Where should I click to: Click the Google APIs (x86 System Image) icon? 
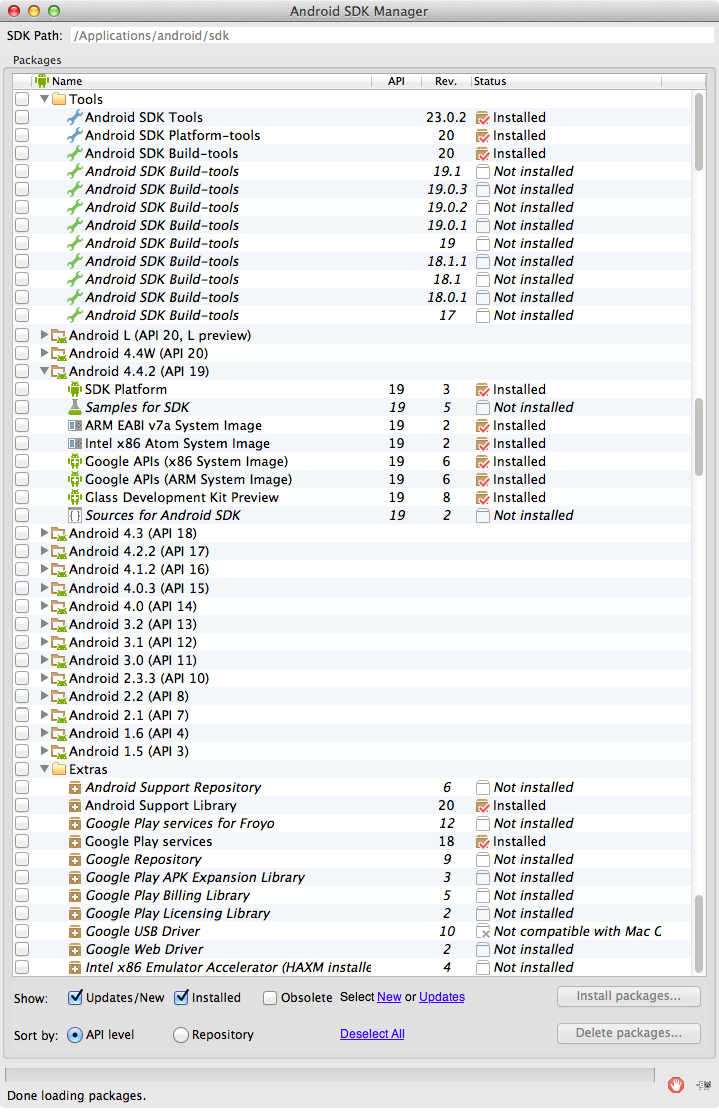coord(75,461)
